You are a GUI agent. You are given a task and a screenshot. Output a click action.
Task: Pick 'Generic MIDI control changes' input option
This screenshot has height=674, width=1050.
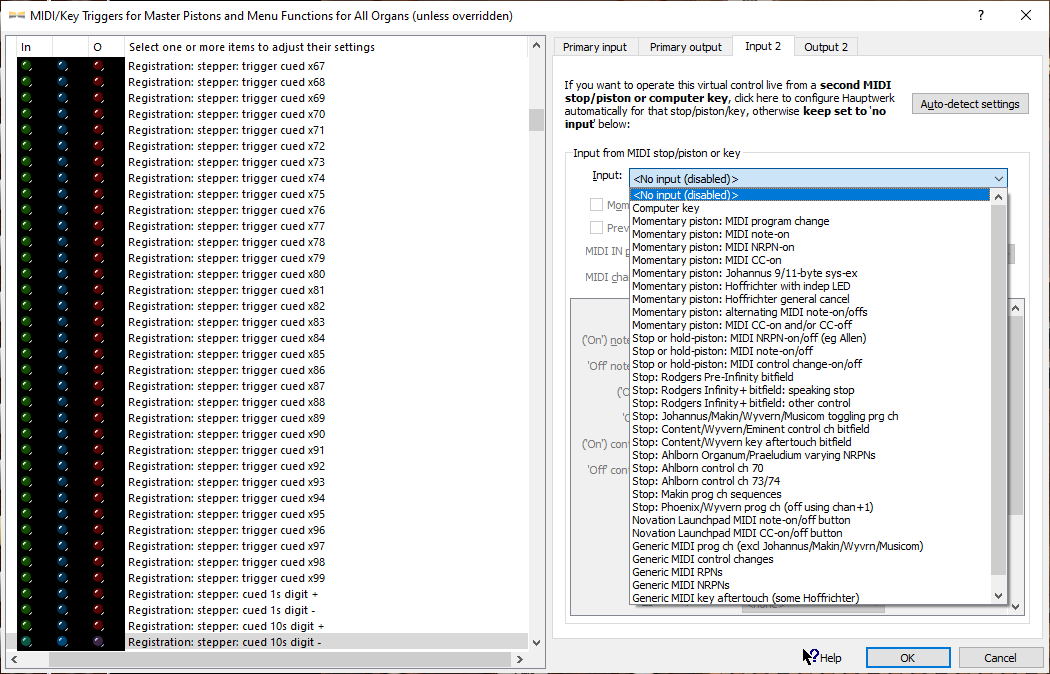702,559
